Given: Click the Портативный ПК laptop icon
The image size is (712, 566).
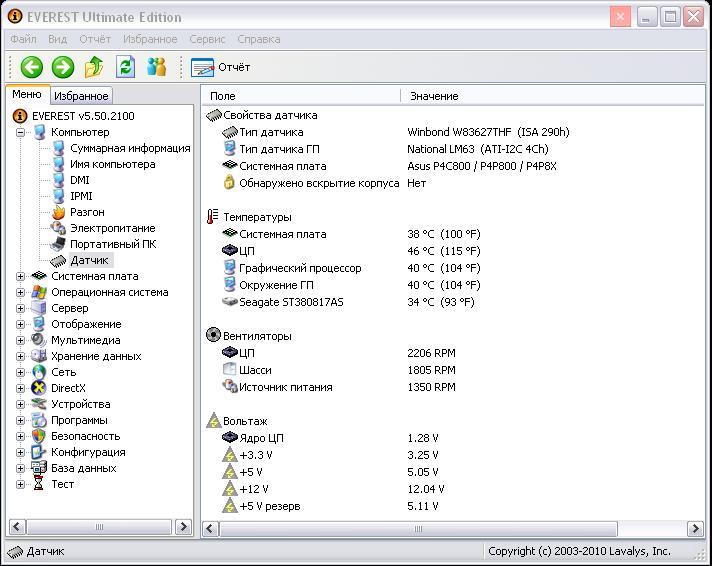Looking at the screenshot, I should (x=58, y=244).
